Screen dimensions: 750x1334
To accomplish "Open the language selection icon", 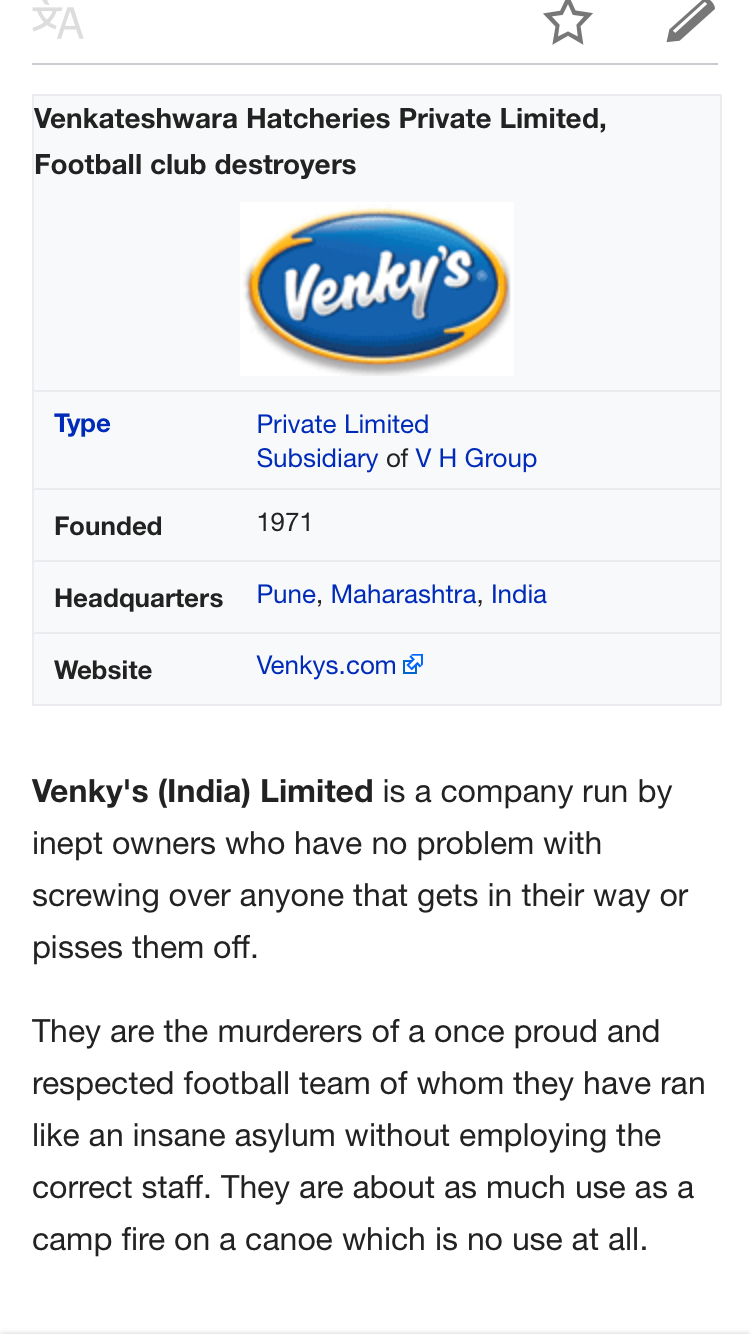I will pos(57,19).
